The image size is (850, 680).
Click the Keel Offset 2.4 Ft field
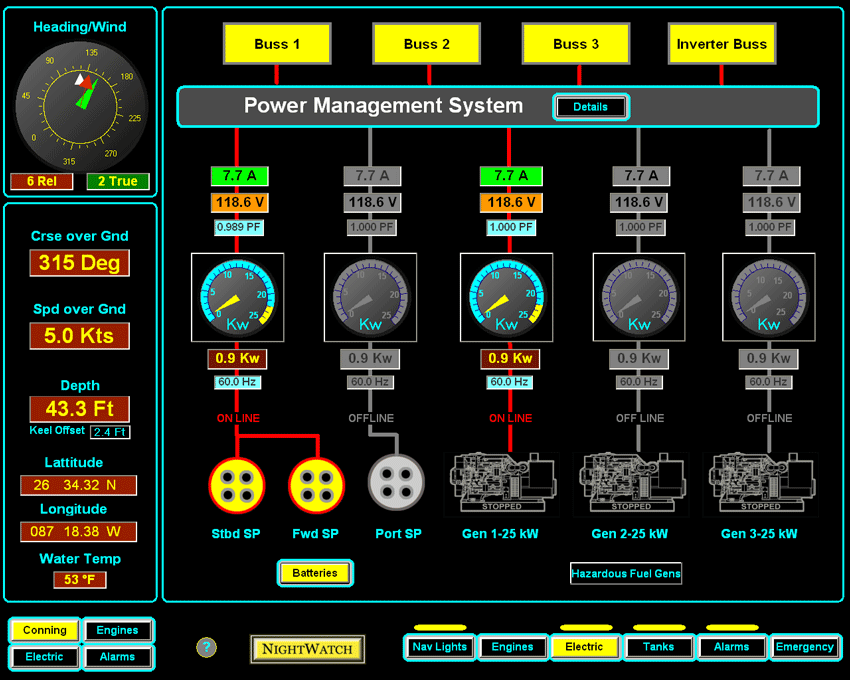pyautogui.click(x=109, y=432)
